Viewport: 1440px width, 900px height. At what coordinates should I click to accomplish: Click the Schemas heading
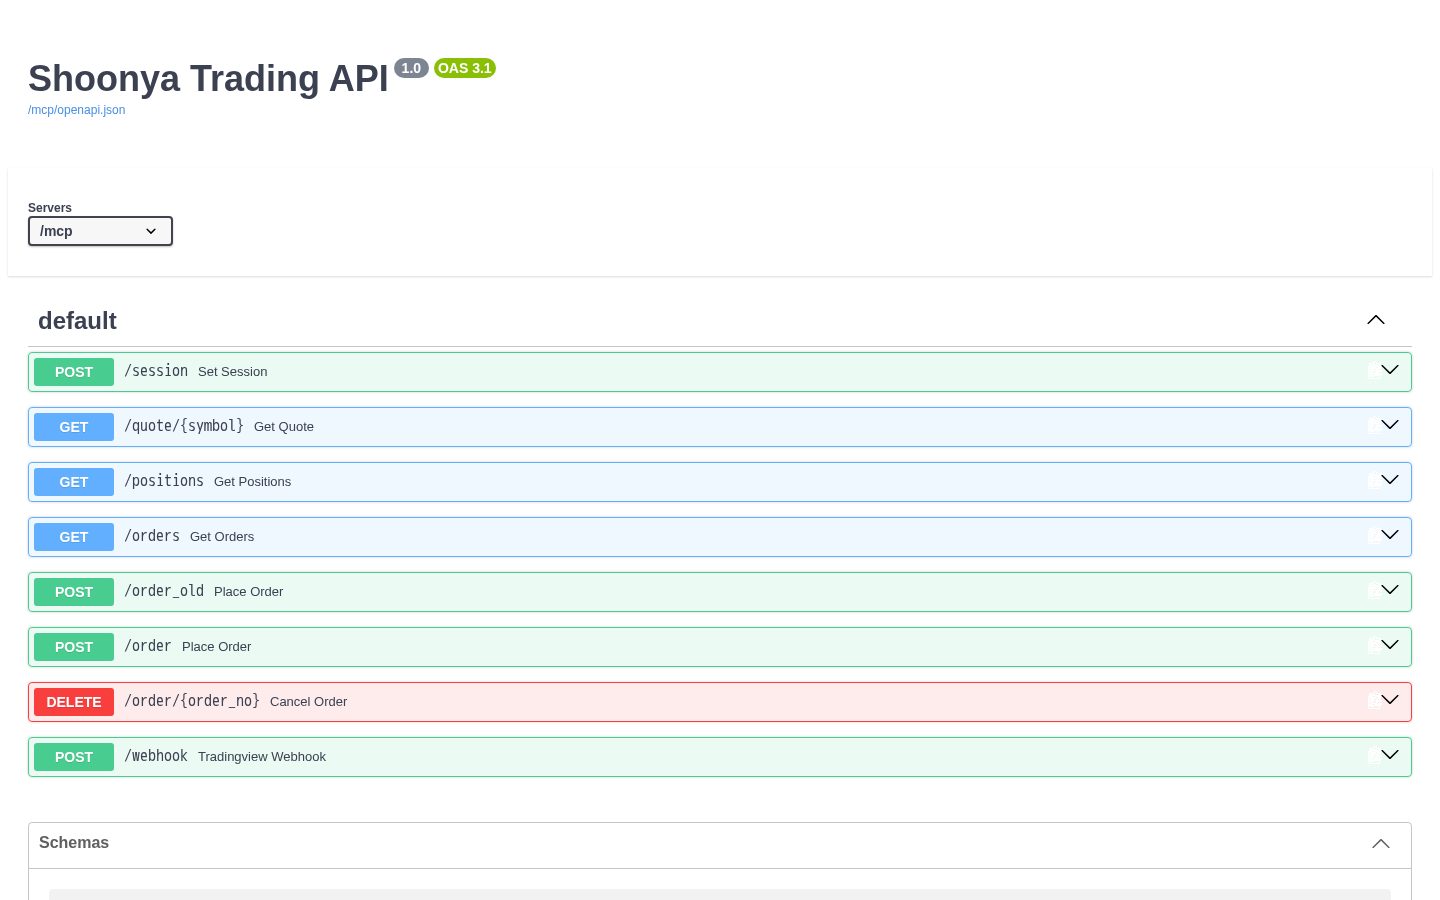pos(74,843)
